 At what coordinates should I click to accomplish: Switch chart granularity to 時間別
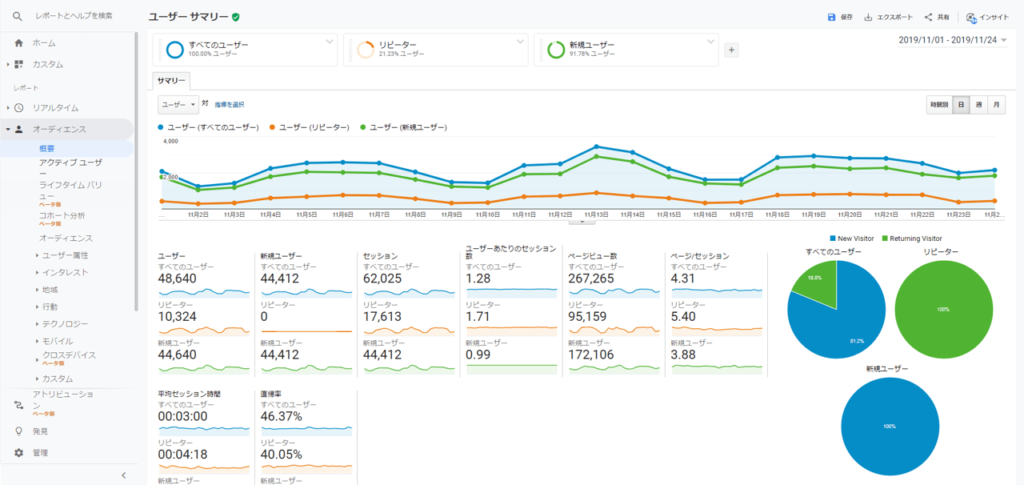[938, 104]
